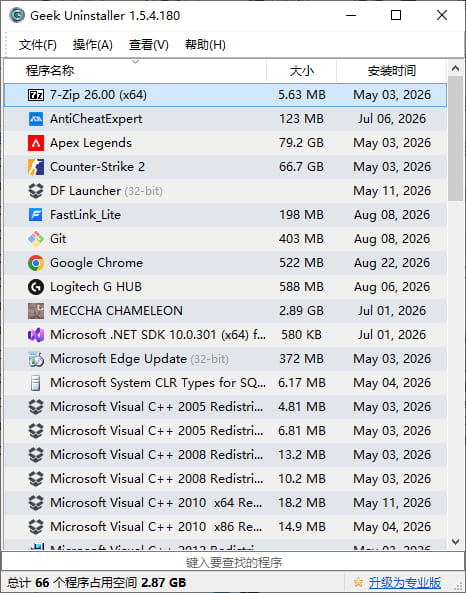Click the Visual C++ 2005 4.81 MB icon
Image resolution: width=466 pixels, height=593 pixels.
tap(36, 407)
